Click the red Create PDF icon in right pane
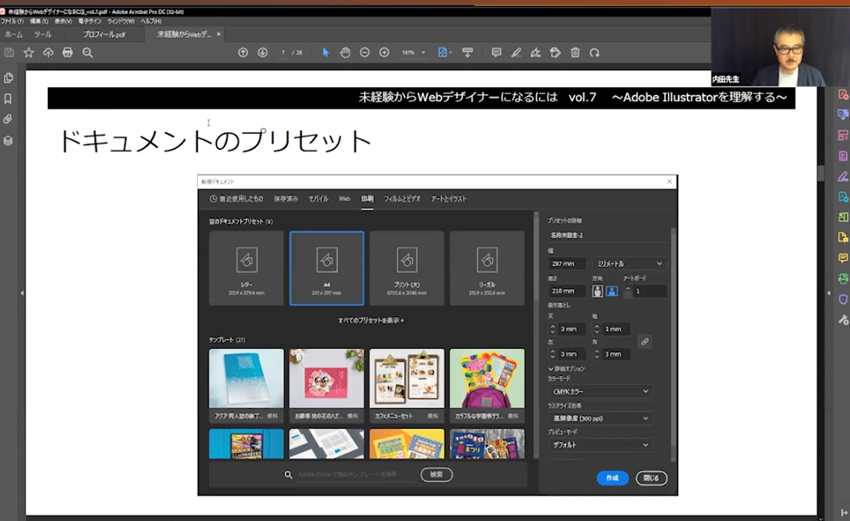 click(x=843, y=94)
